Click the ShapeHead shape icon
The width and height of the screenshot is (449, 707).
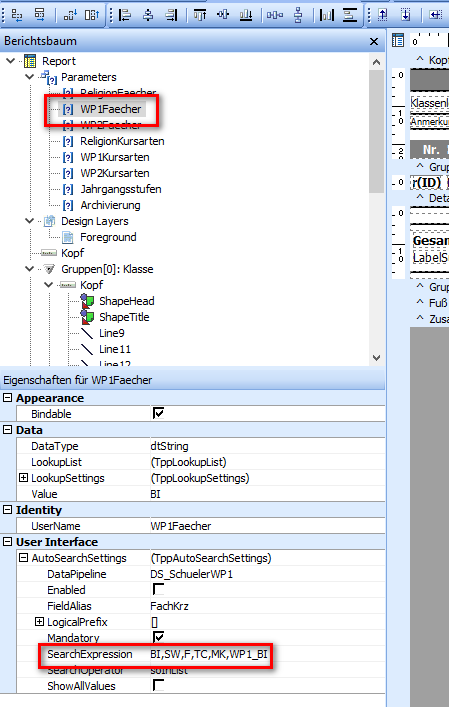coord(87,301)
